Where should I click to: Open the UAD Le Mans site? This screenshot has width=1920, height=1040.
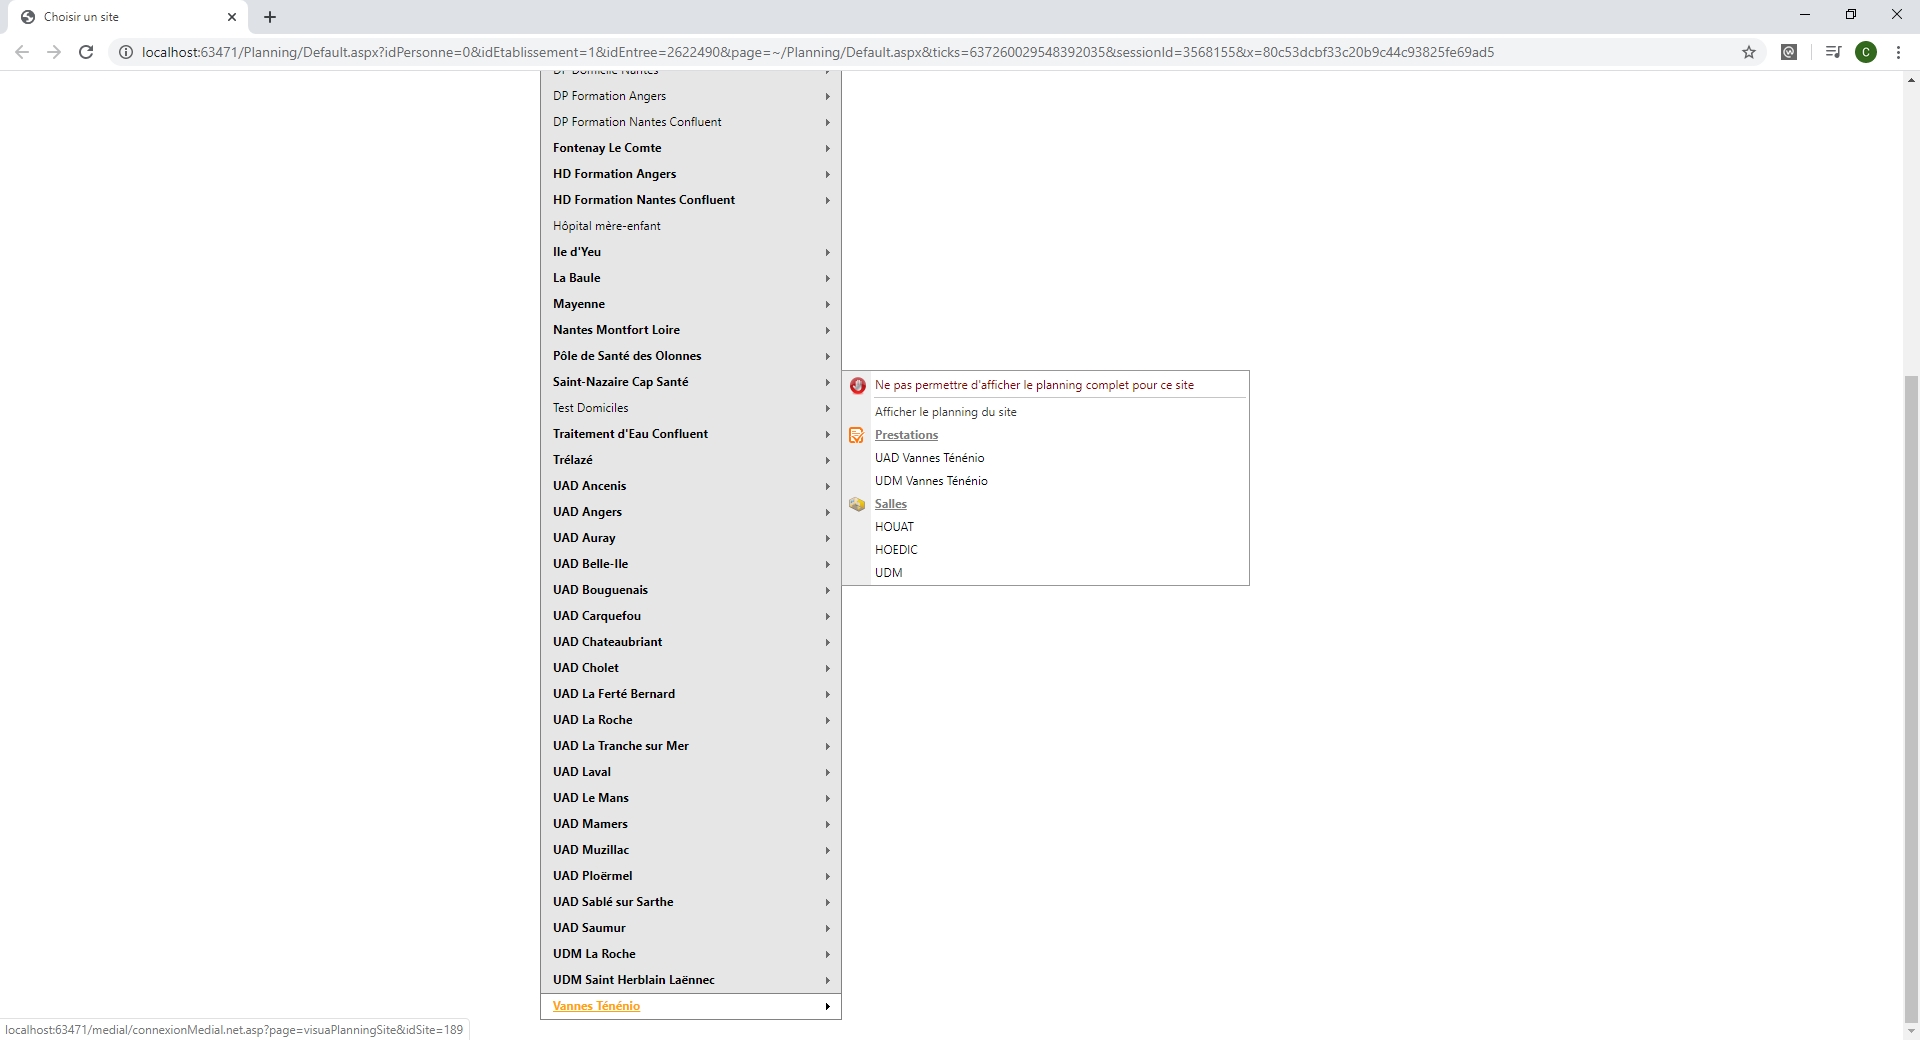[591, 798]
